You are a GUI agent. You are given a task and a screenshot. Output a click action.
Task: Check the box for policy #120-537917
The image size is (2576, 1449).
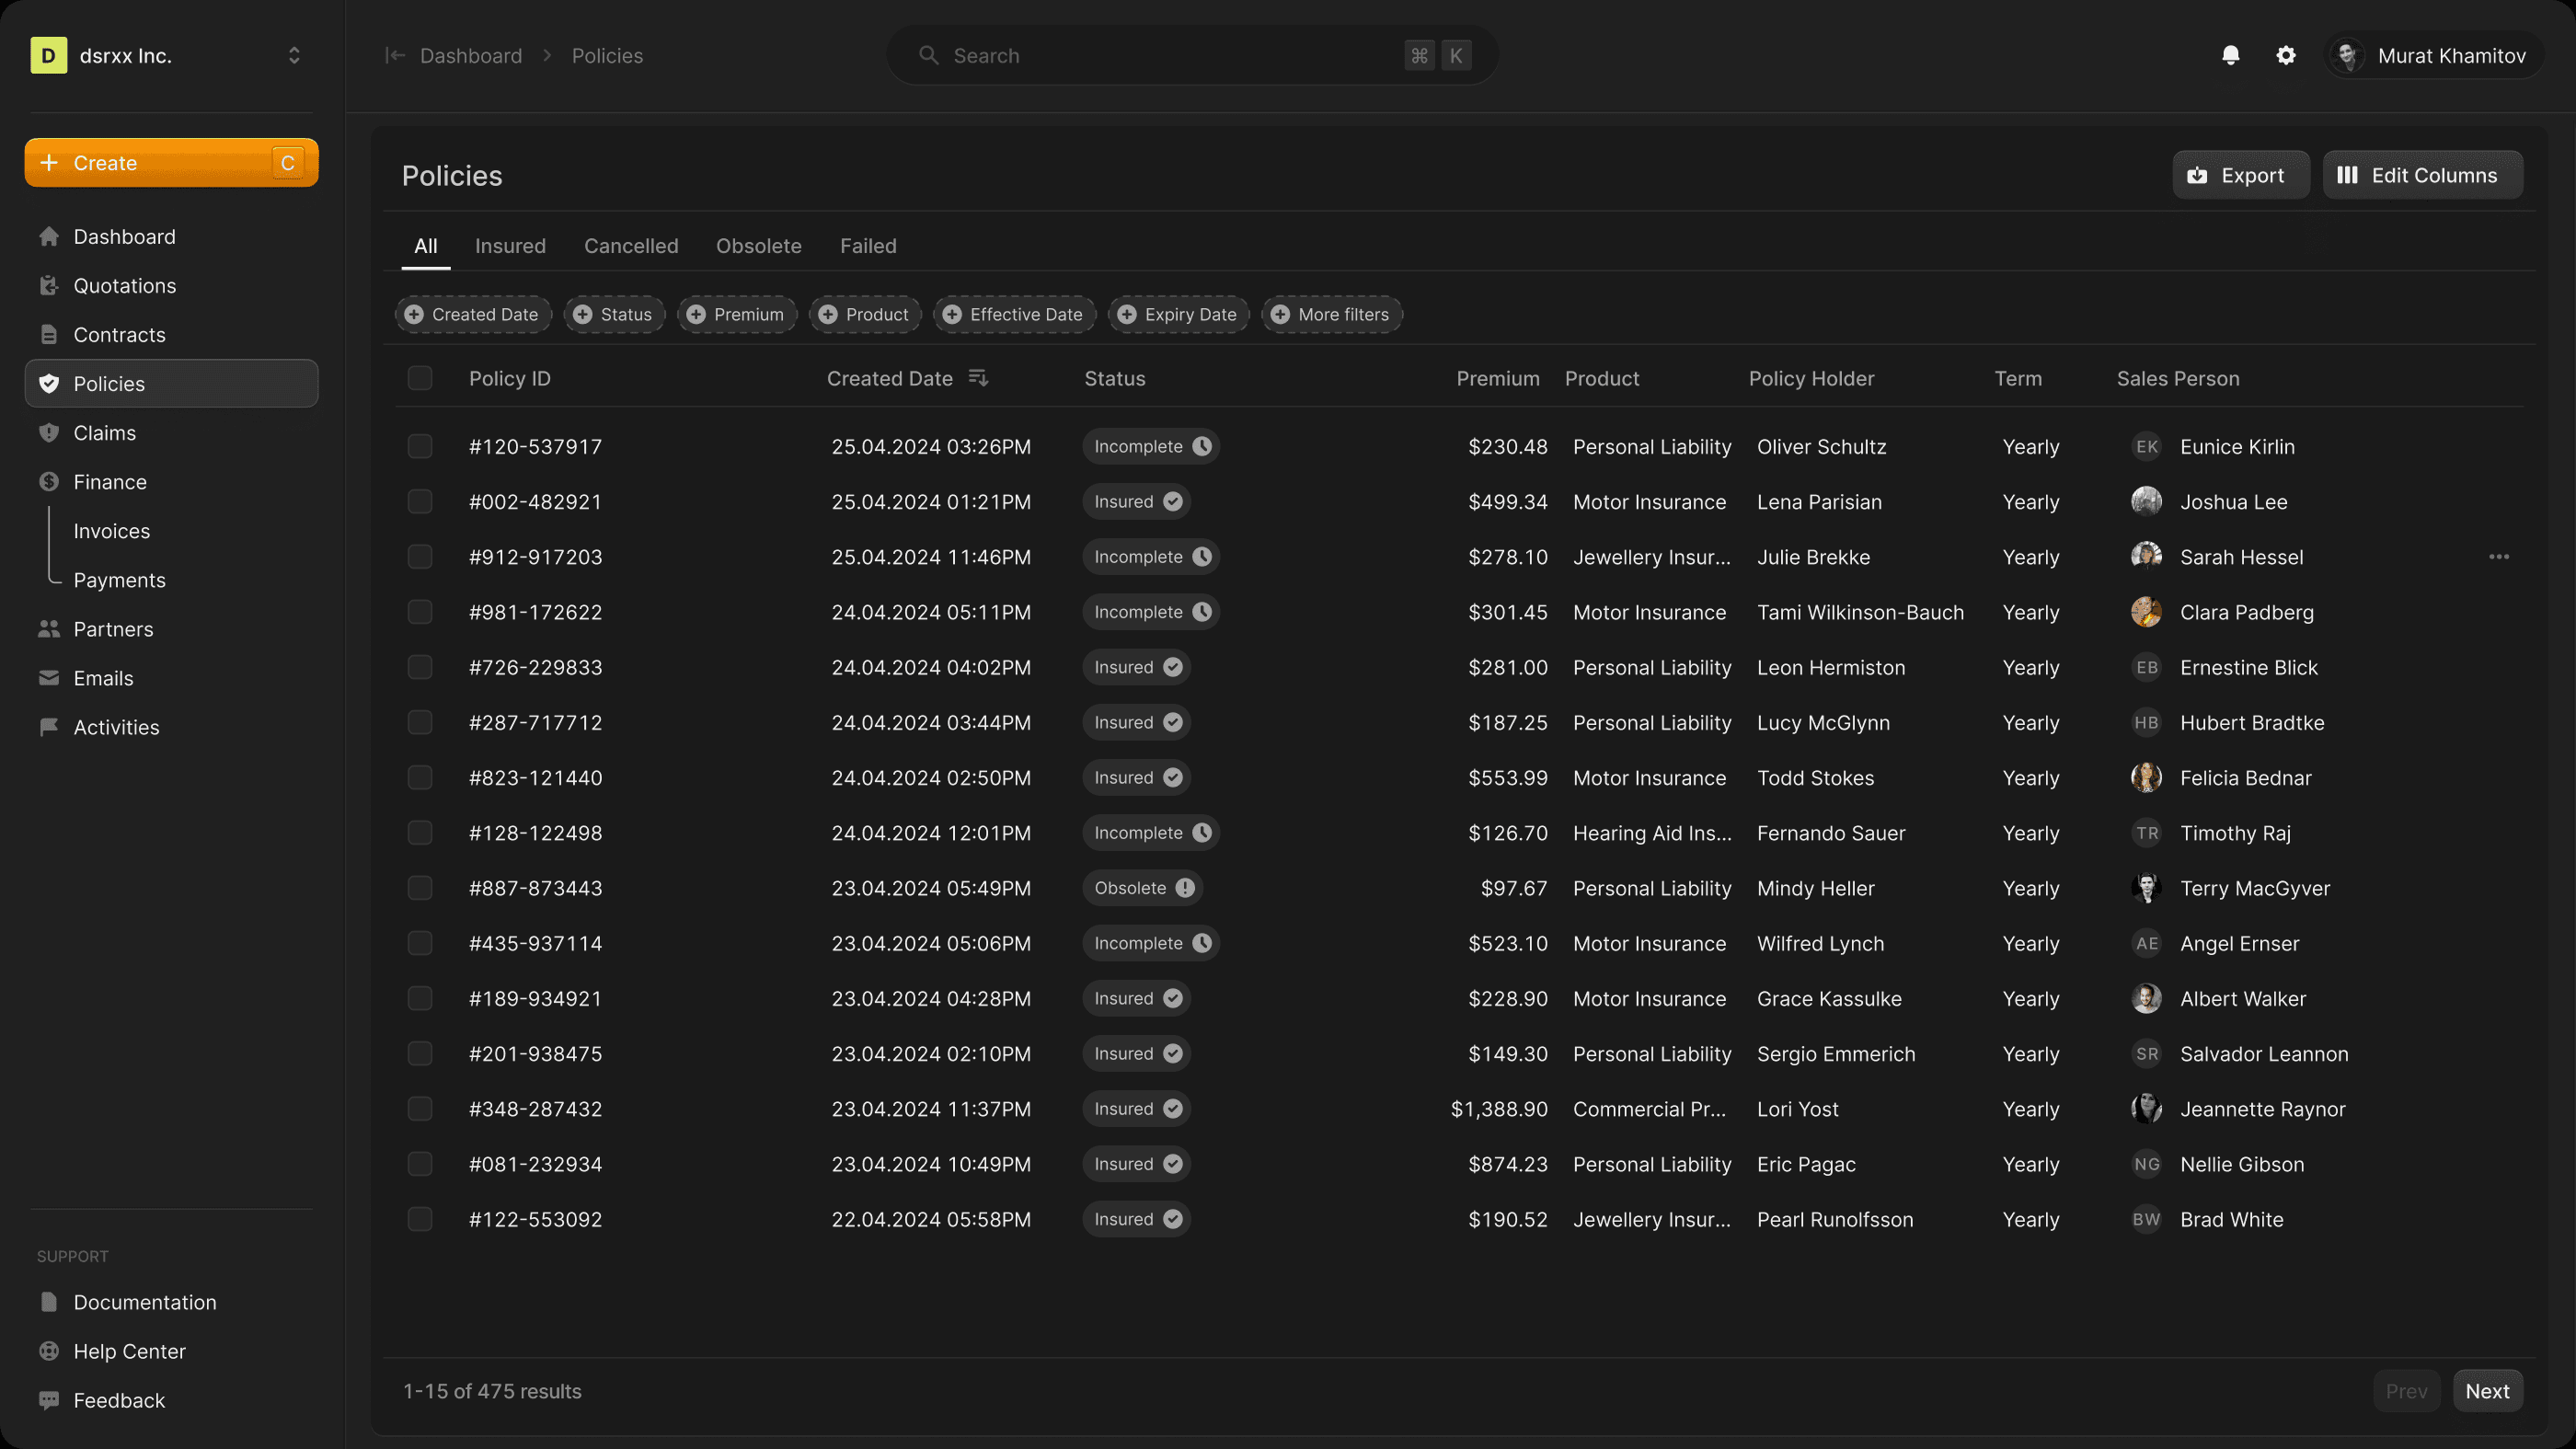pyautogui.click(x=420, y=447)
